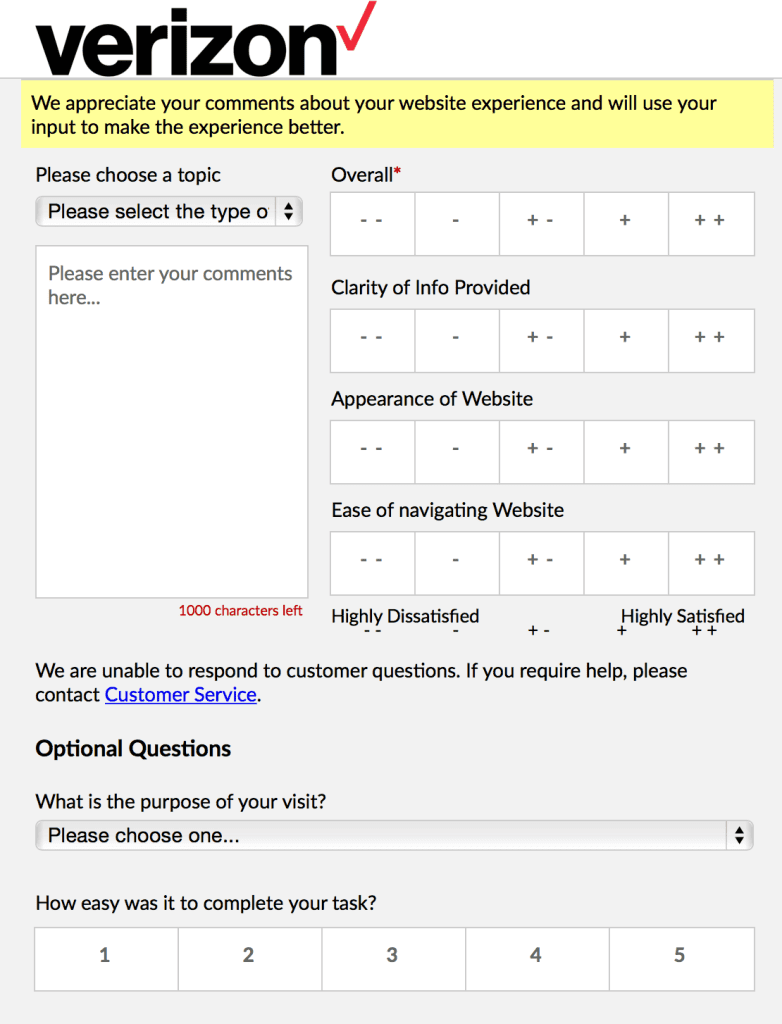Rate Clarity of Info Provided with "-"

coord(456,341)
